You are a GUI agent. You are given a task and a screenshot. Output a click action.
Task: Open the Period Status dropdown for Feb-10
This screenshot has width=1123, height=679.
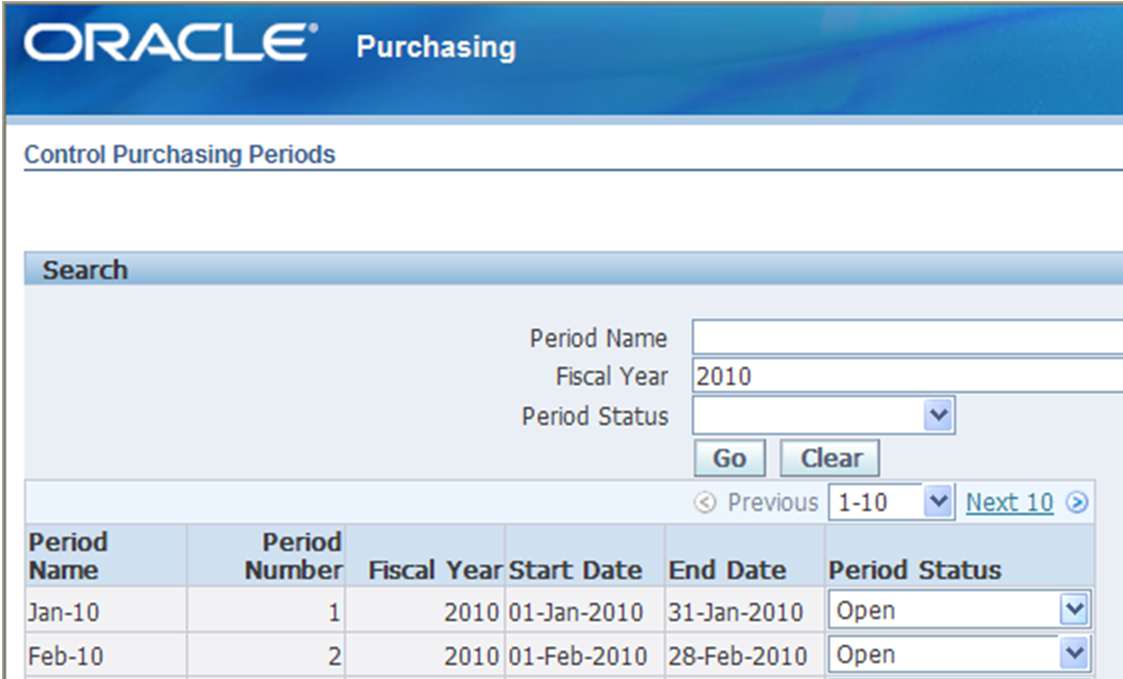pos(1073,654)
